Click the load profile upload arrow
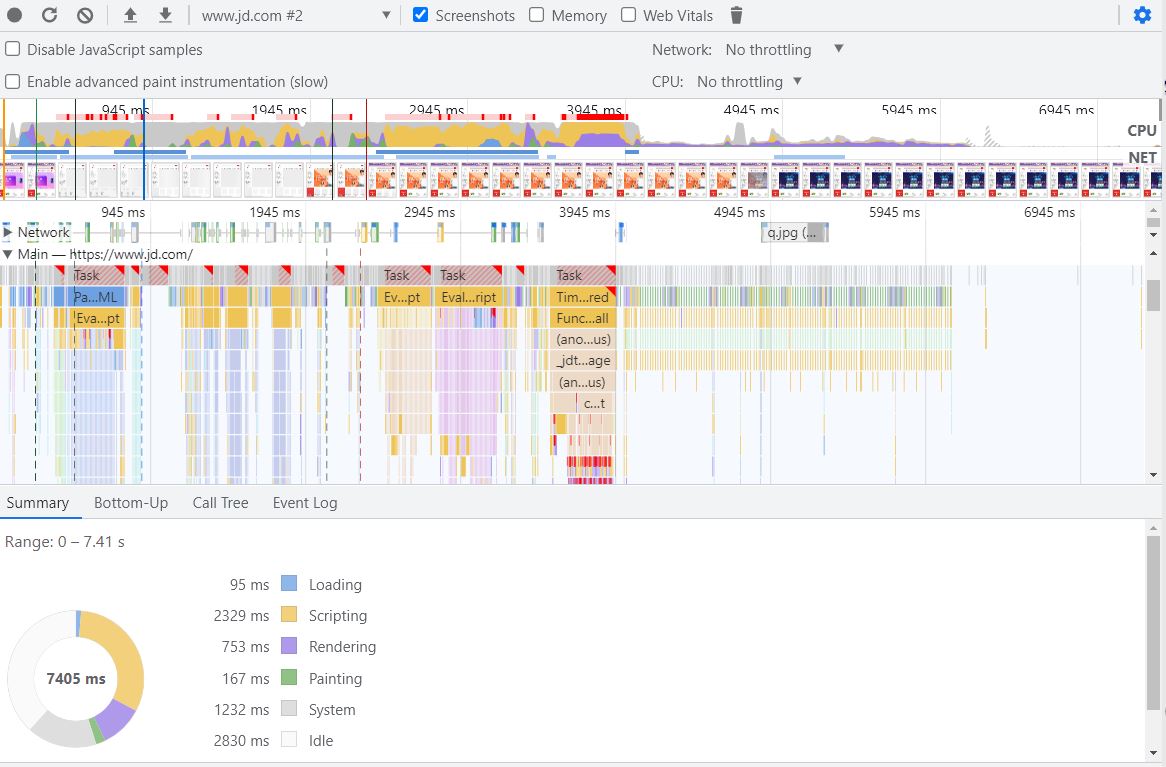The height and width of the screenshot is (767, 1166). point(130,15)
